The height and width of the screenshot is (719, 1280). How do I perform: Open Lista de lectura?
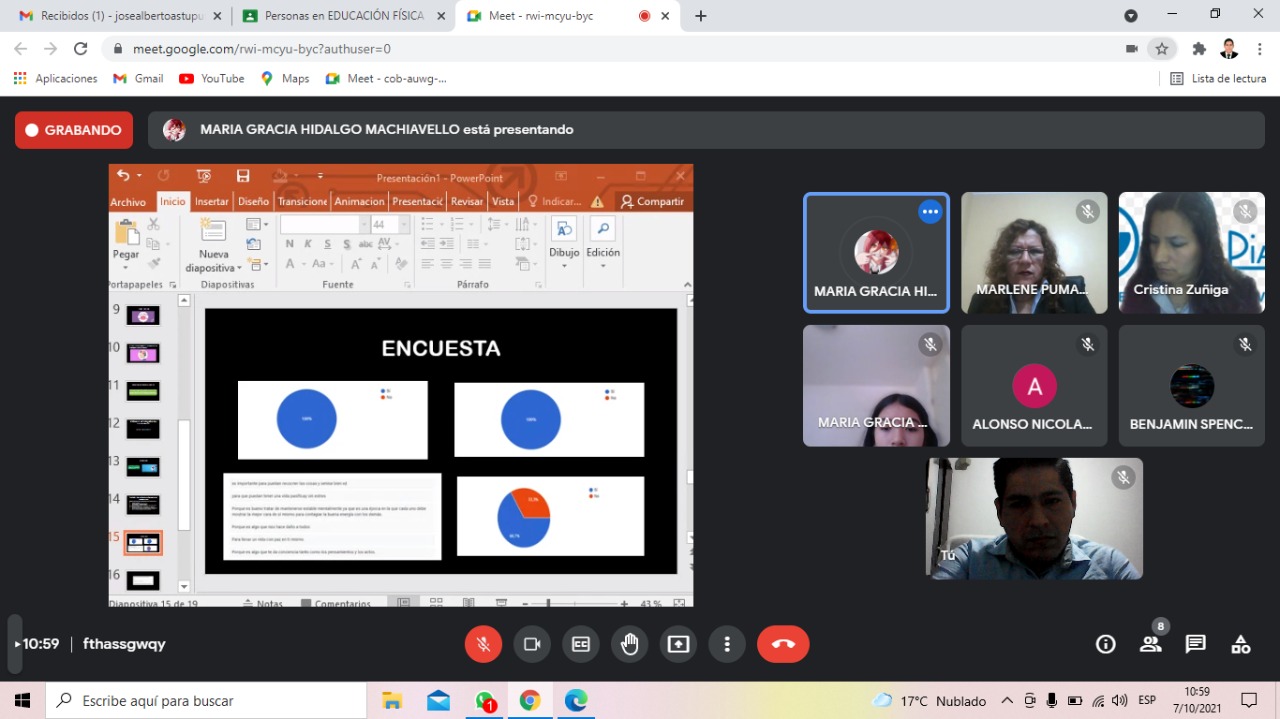pyautogui.click(x=1218, y=78)
